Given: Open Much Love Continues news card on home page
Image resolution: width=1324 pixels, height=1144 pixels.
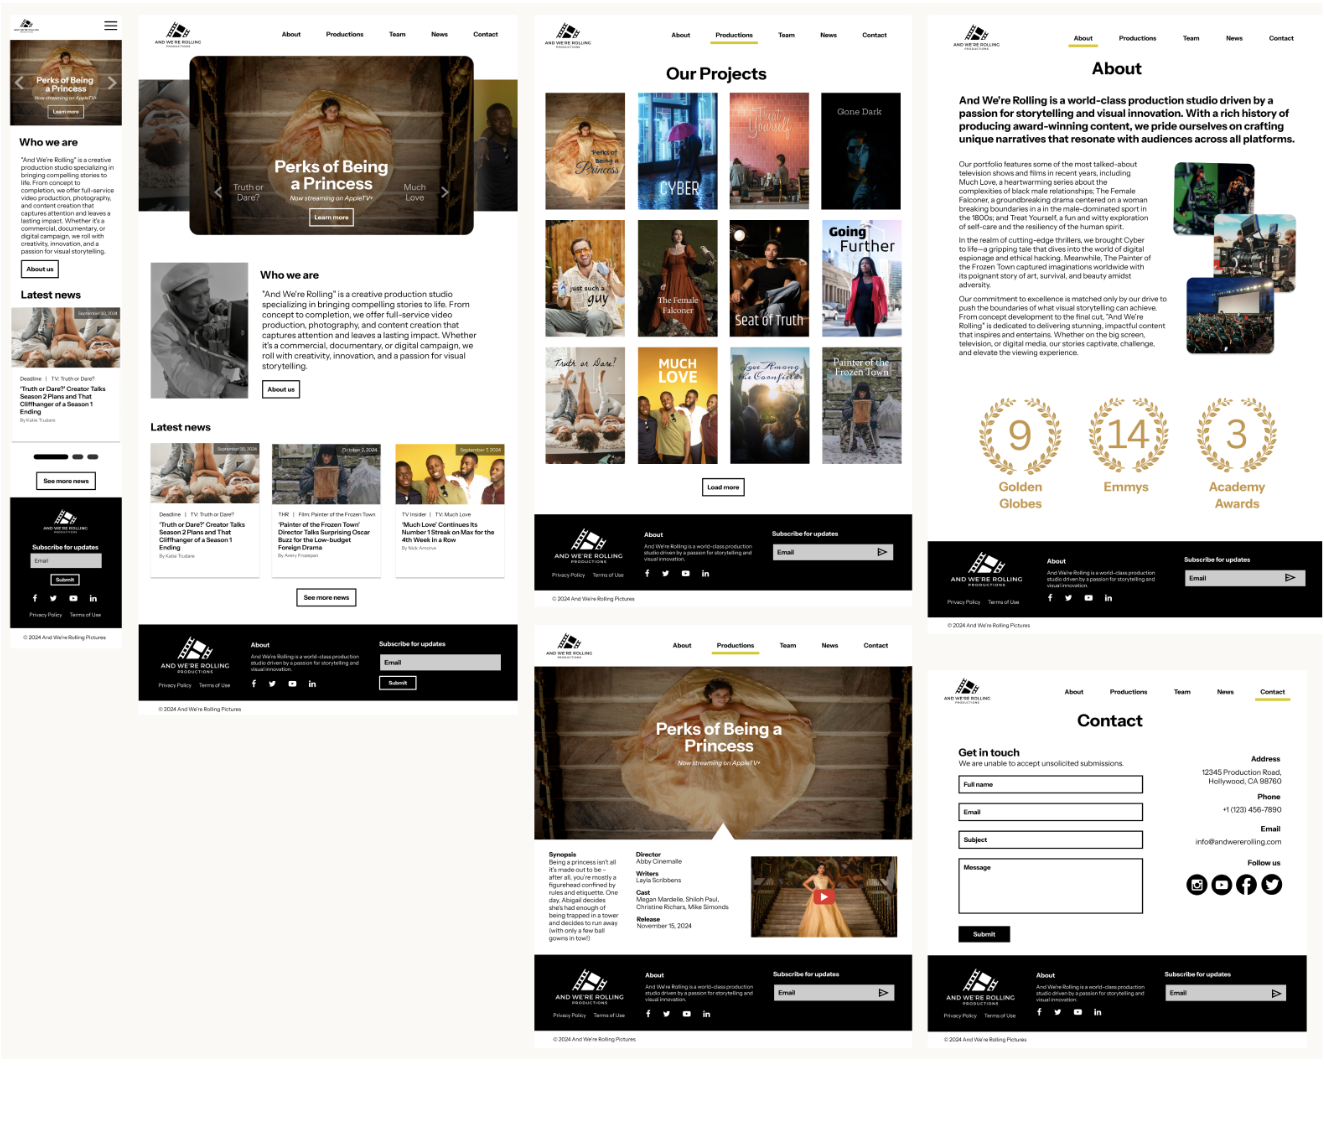Looking at the screenshot, I should click(x=450, y=510).
